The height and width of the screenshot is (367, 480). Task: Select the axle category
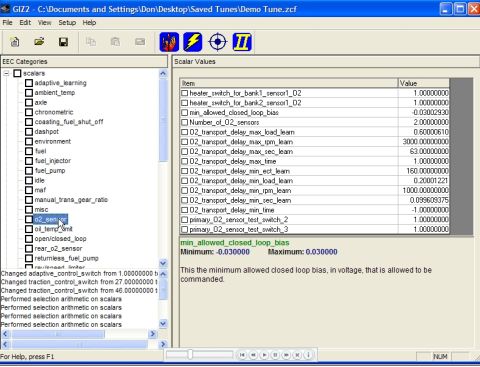pyautogui.click(x=41, y=102)
